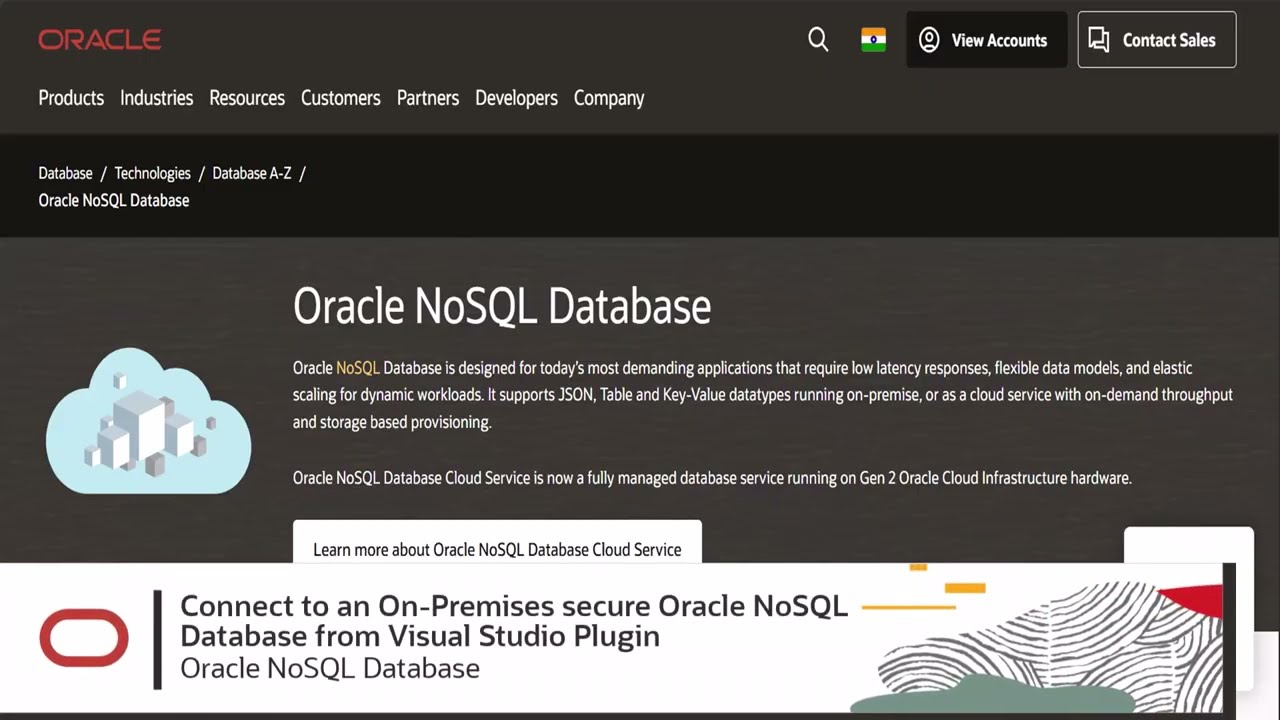Click the highlighted NoSQL link in paragraph
The height and width of the screenshot is (720, 1280).
[358, 368]
